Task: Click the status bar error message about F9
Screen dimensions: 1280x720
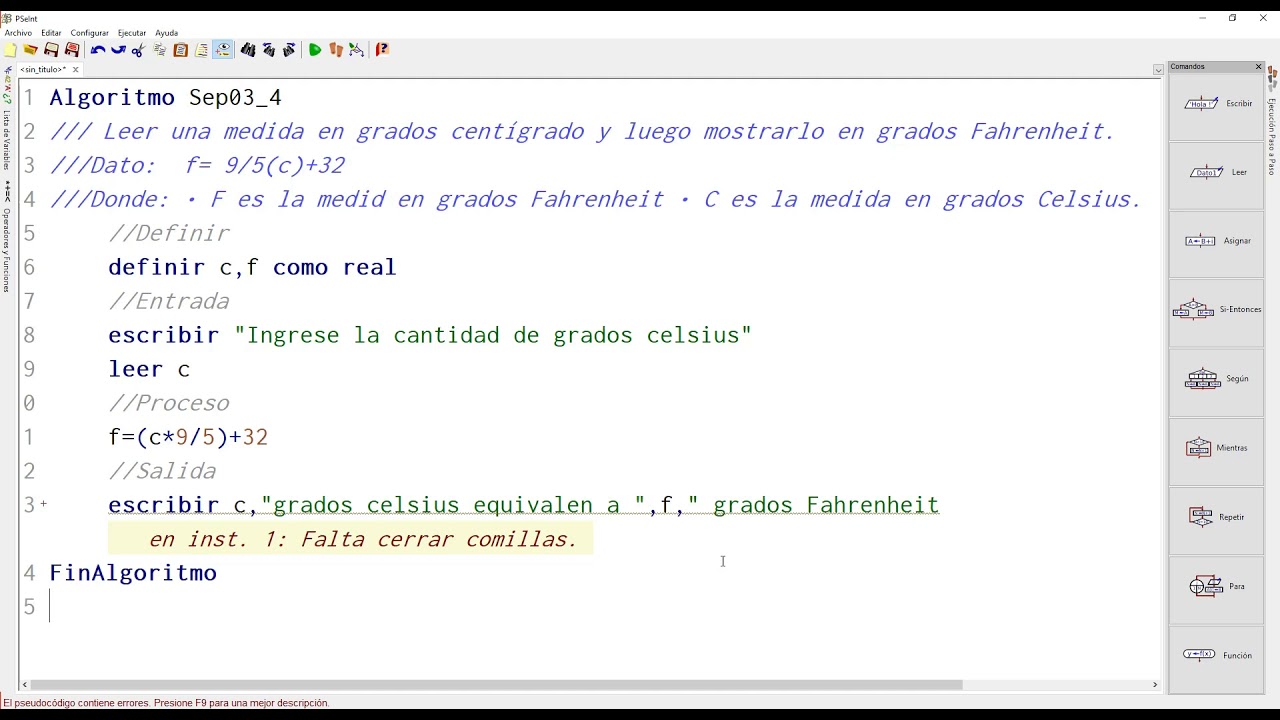Action: [166, 703]
